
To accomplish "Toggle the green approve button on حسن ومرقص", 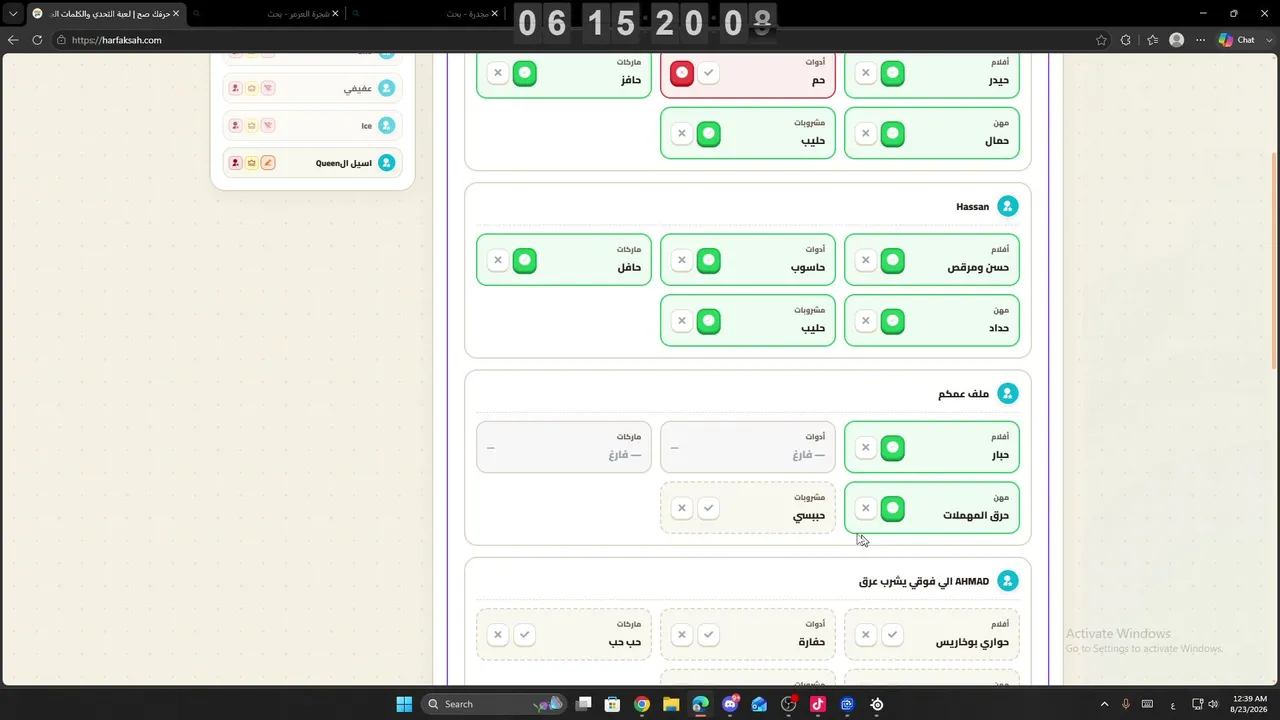I will pyautogui.click(x=893, y=260).
